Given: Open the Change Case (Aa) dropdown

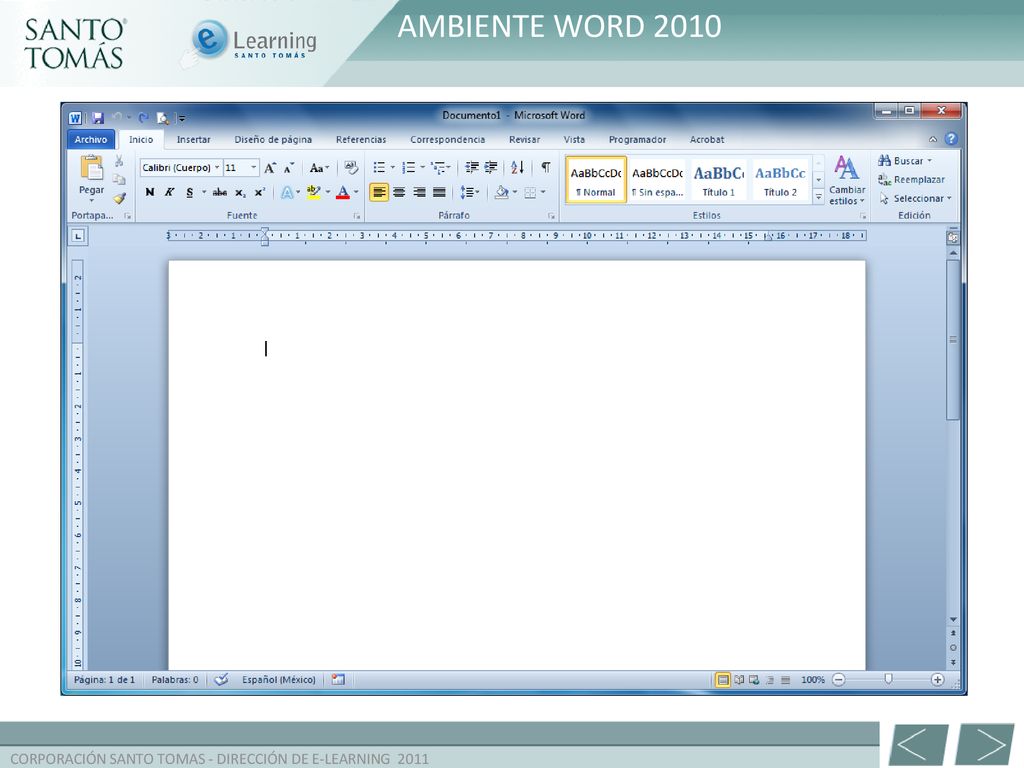Looking at the screenshot, I should click(319, 168).
